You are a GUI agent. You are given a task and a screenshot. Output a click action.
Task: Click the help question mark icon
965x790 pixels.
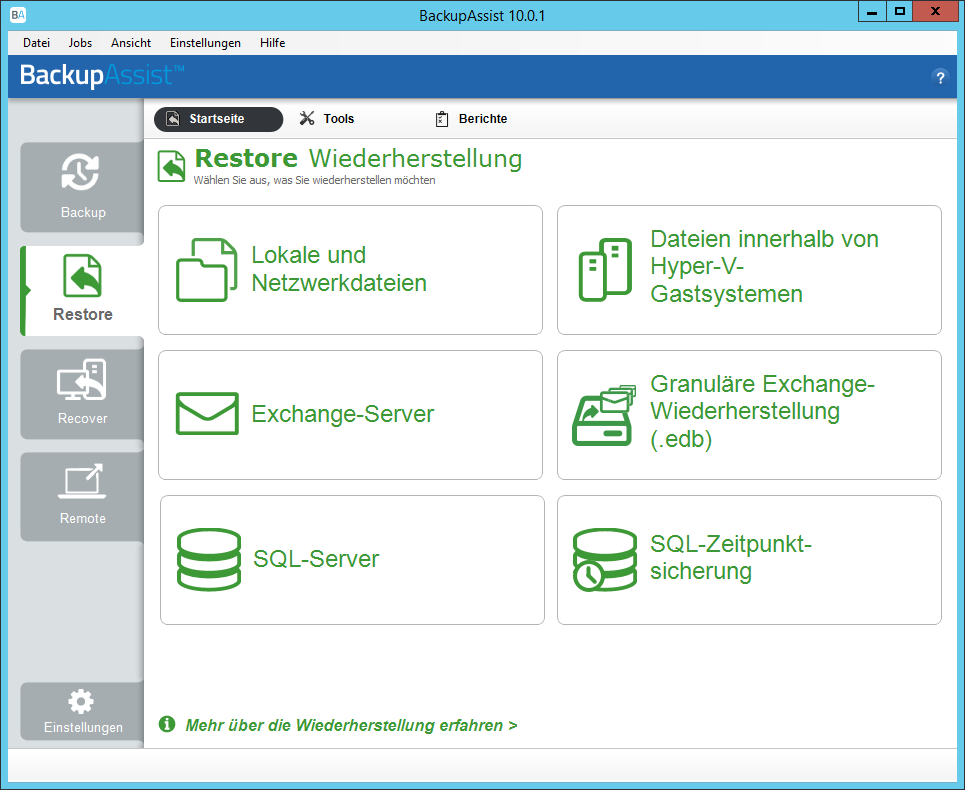coord(940,77)
